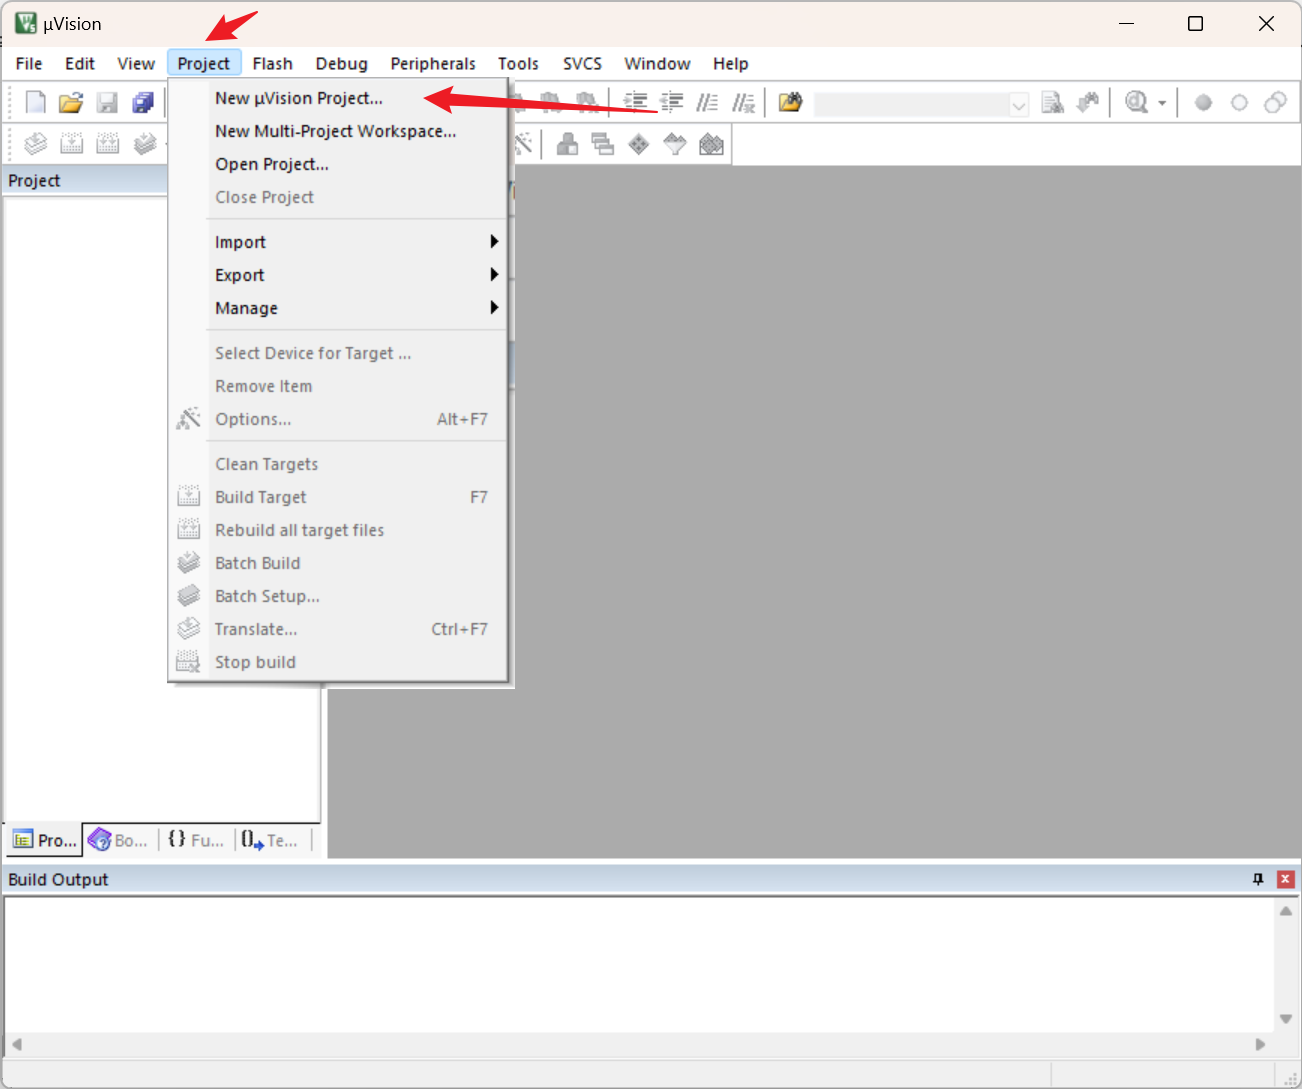Click Build Output scroll down arrow
Image resolution: width=1302 pixels, height=1089 pixels.
1286,1018
